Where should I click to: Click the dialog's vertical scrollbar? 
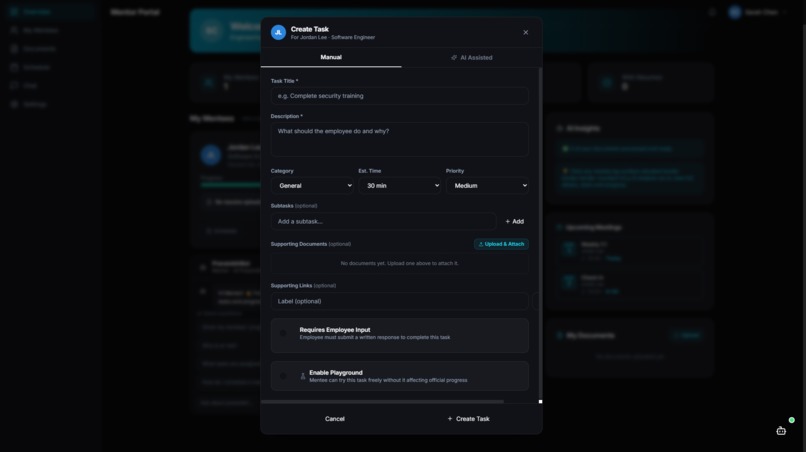click(540, 231)
